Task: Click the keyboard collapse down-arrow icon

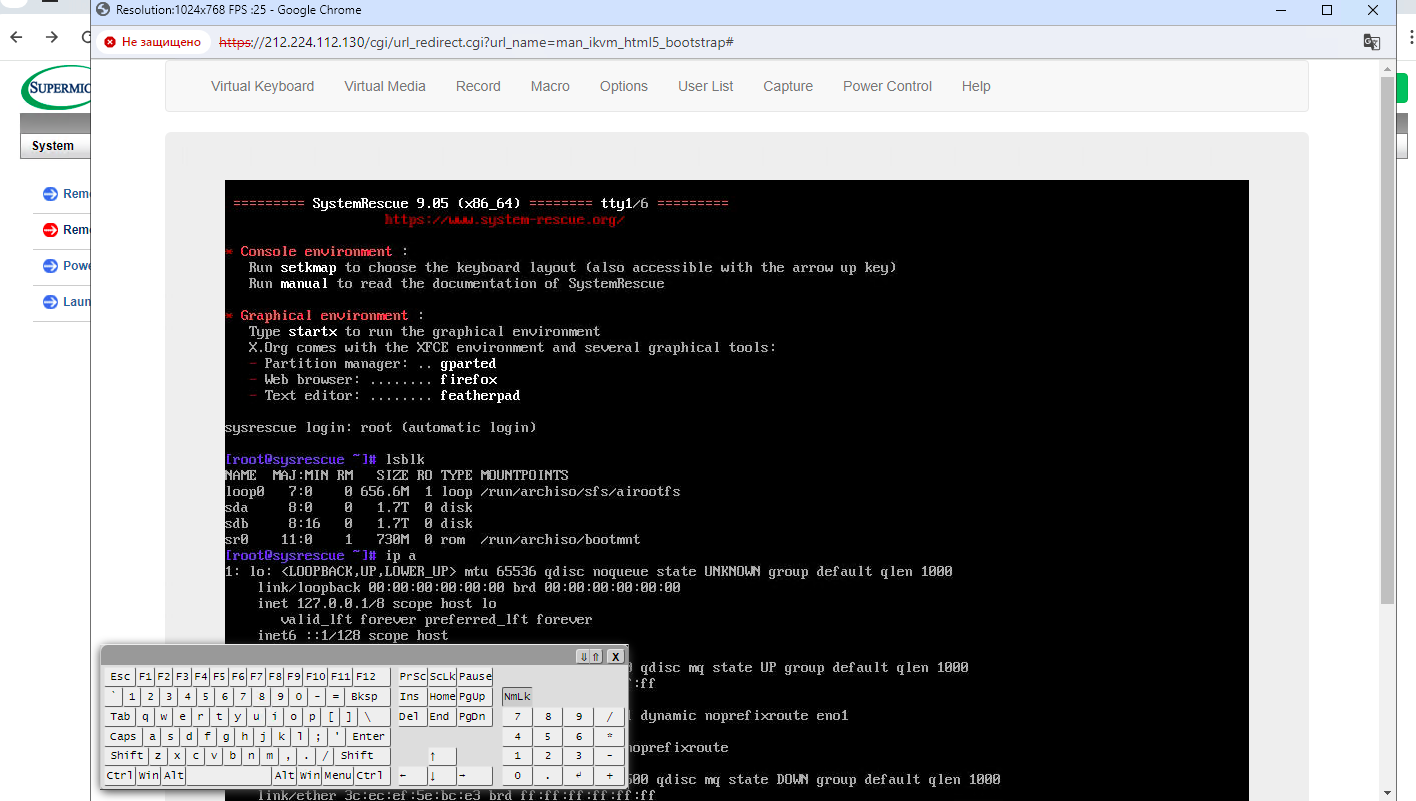Action: [x=583, y=656]
